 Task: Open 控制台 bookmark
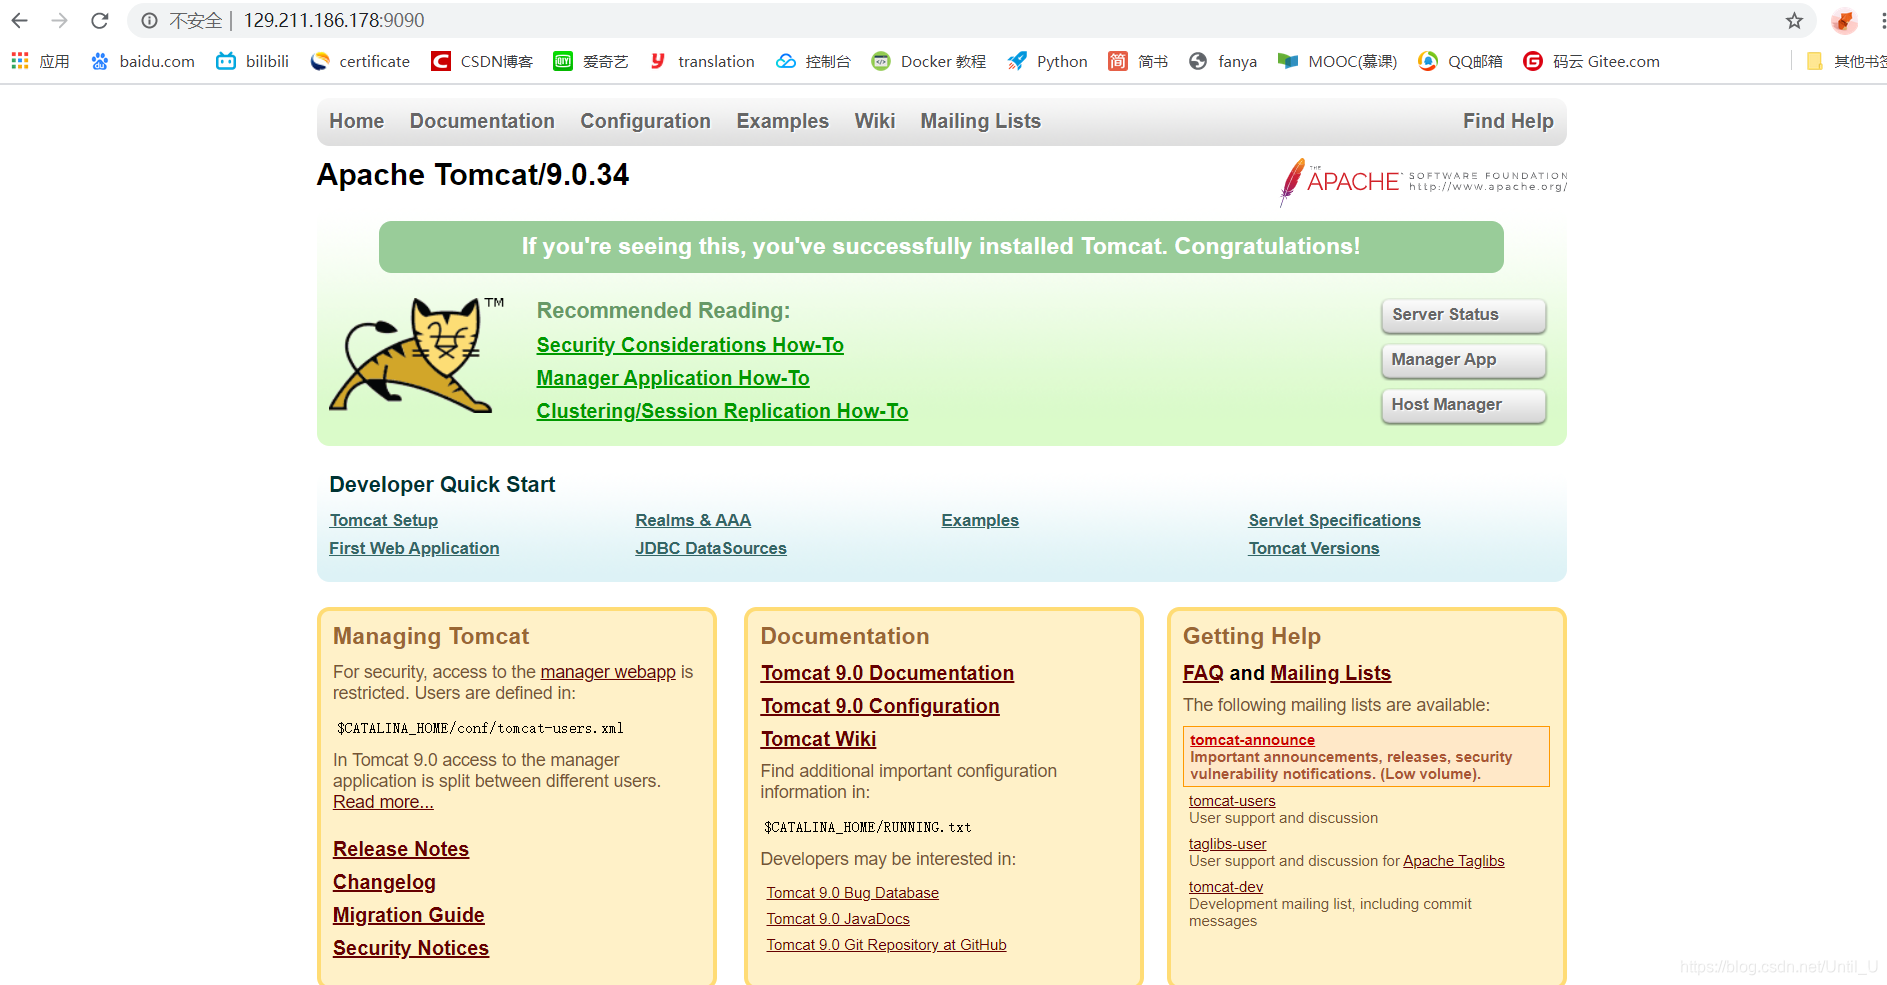813,61
